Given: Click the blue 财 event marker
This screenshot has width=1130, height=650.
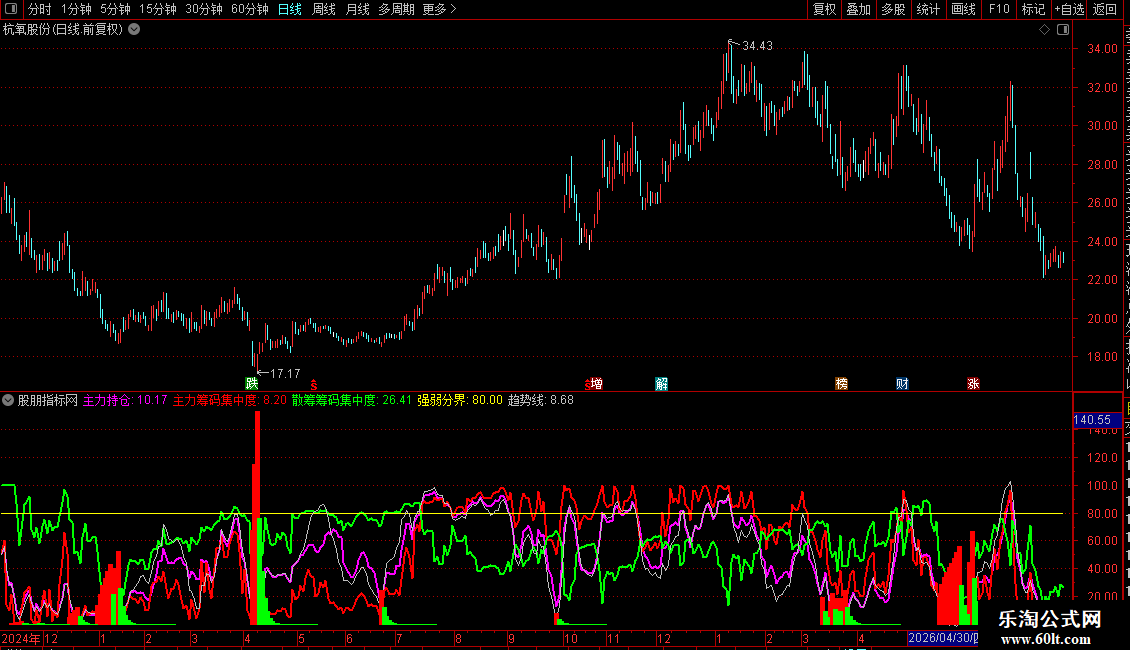Looking at the screenshot, I should click(x=902, y=383).
